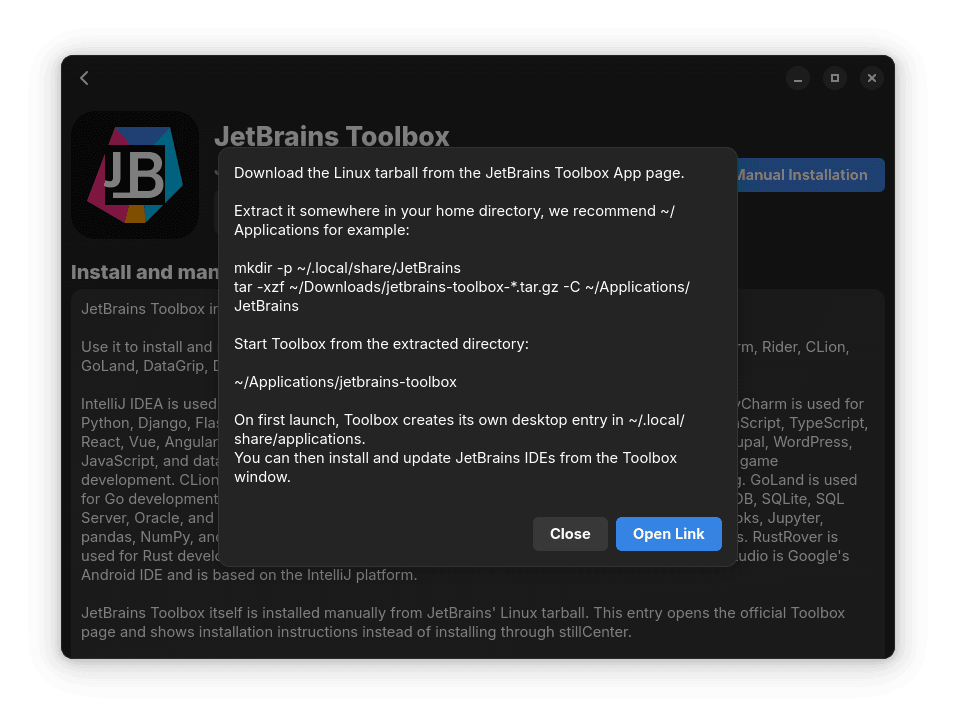Click the back arrow in the header
Viewport: 956px width, 726px height.
point(84,78)
